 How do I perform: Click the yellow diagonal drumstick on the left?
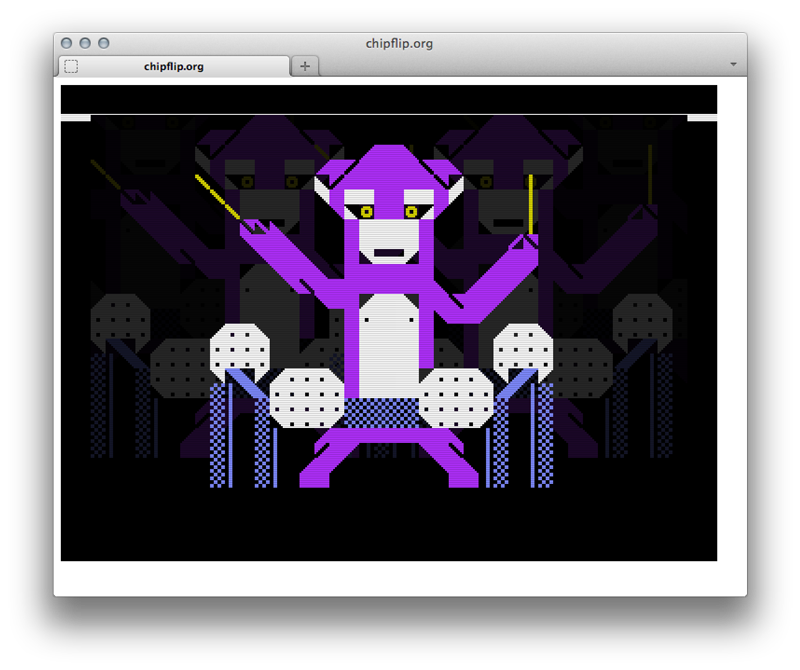coord(217,197)
